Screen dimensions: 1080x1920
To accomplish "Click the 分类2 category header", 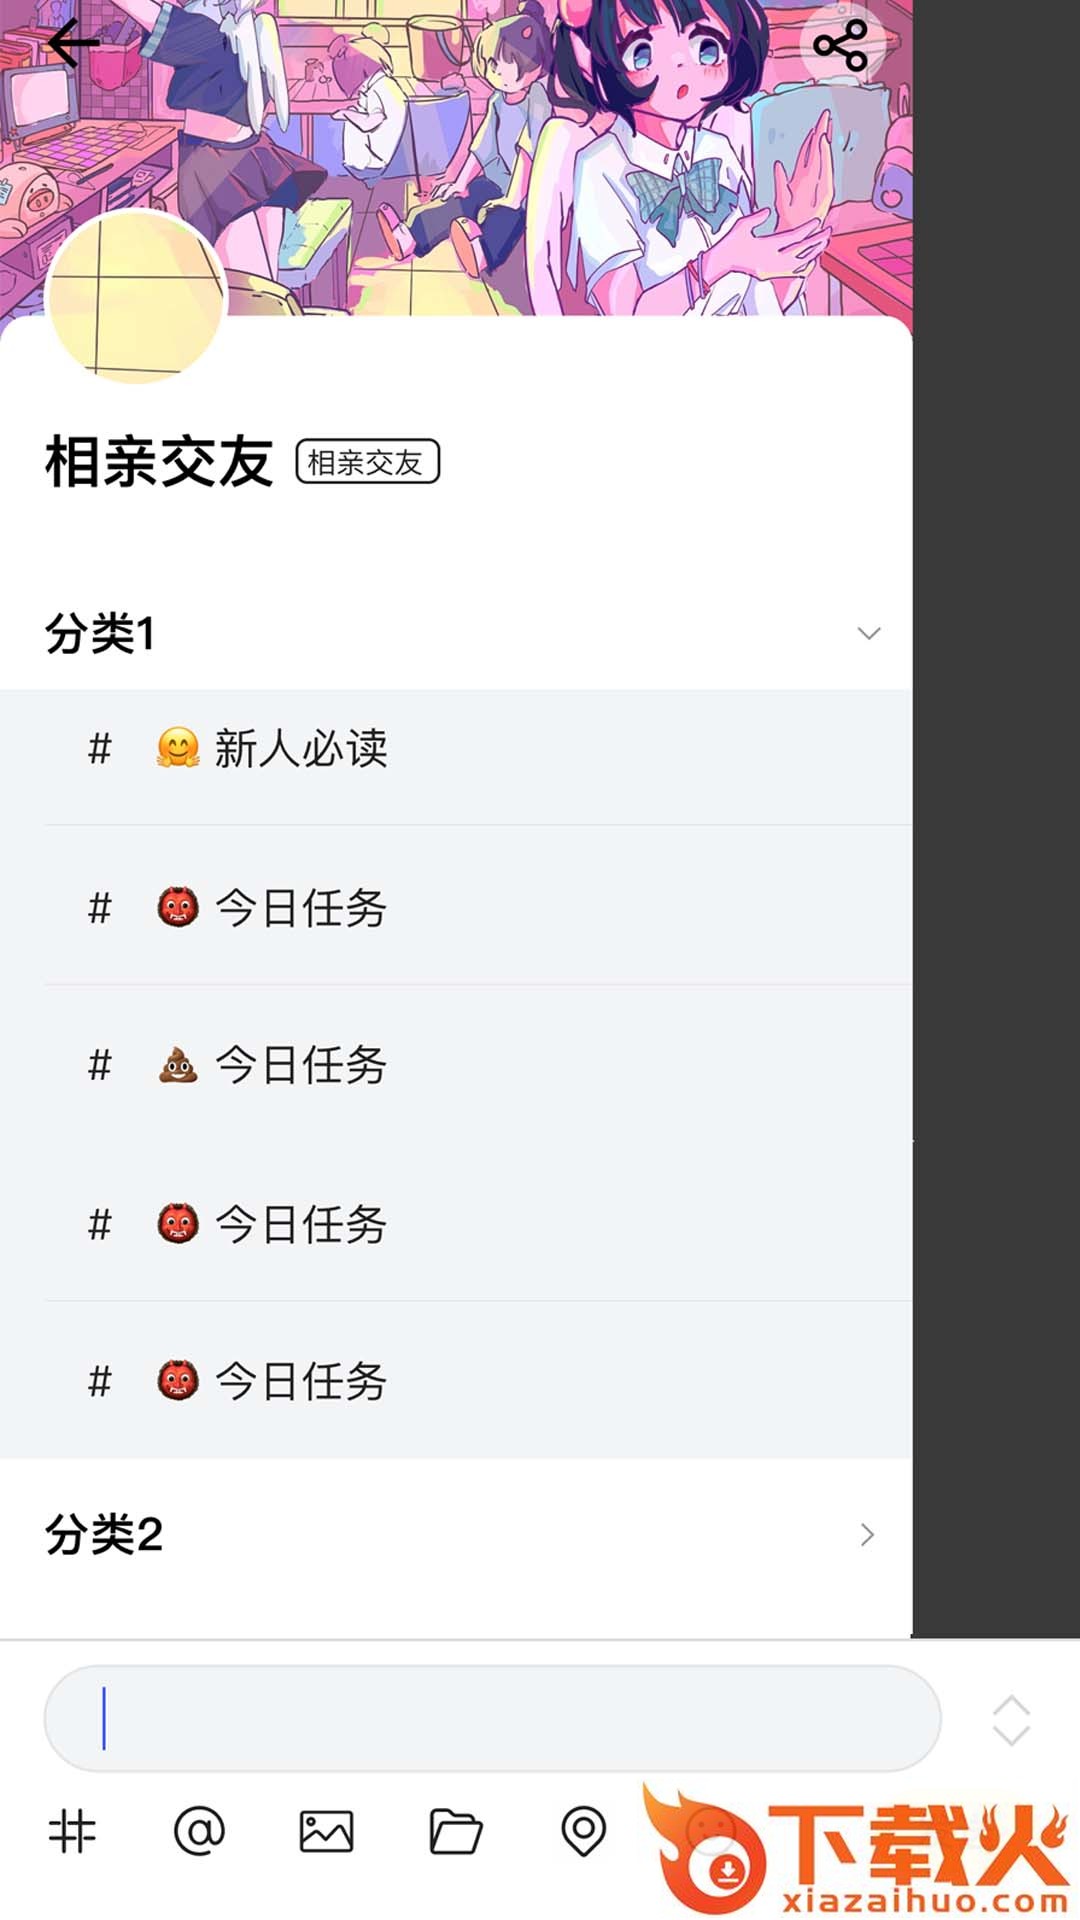I will click(104, 1535).
